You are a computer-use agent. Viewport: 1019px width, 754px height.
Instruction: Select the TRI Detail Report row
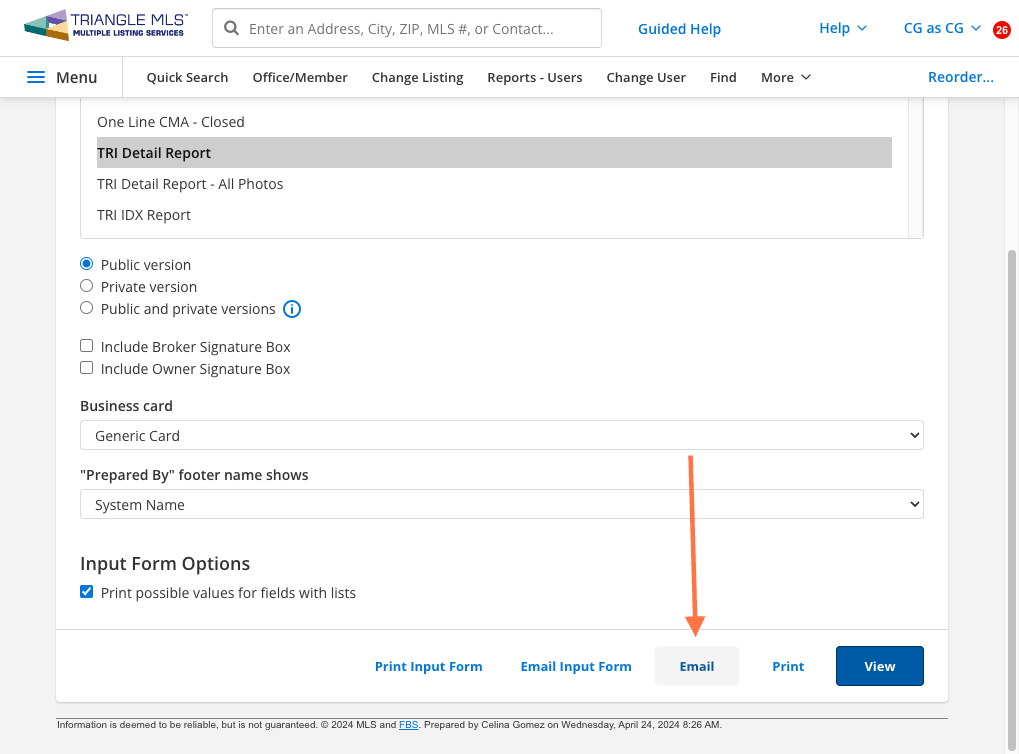coord(494,153)
